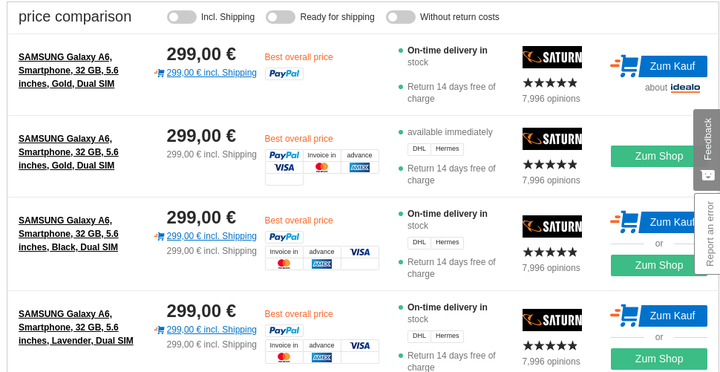Open the Report an error side tab
The image size is (720, 372).
708,233
